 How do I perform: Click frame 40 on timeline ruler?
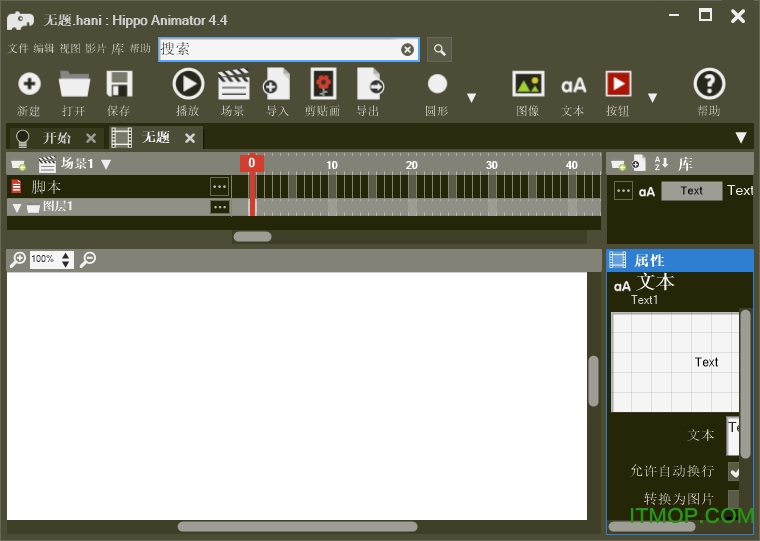coord(572,165)
